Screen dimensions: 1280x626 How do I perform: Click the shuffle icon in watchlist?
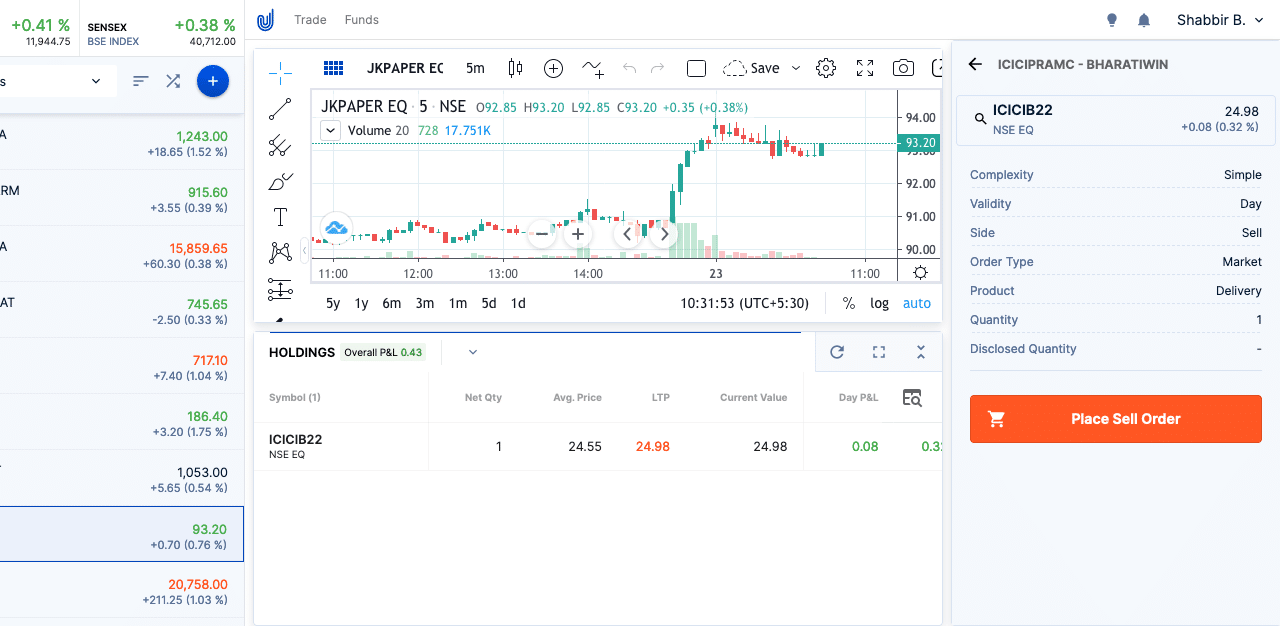(173, 81)
